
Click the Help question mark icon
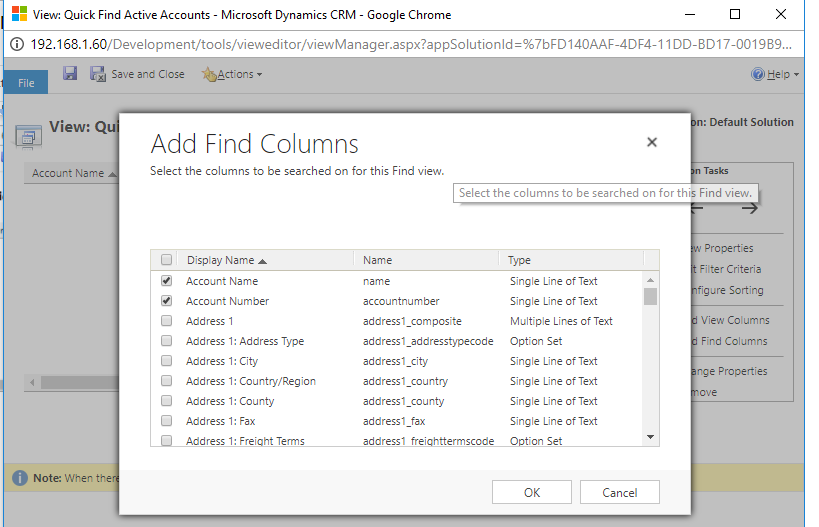coord(759,74)
